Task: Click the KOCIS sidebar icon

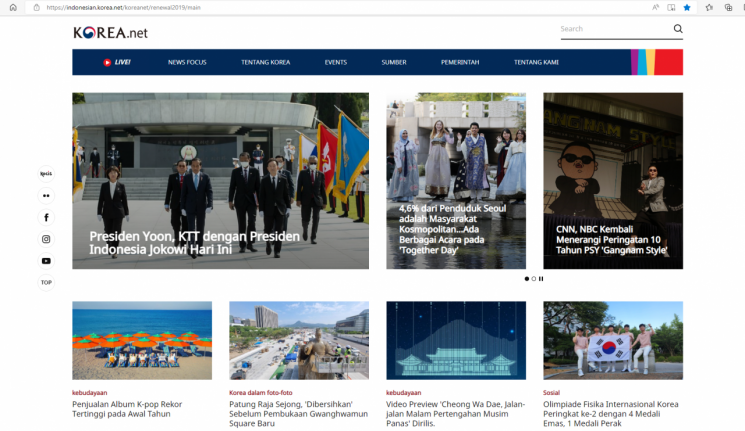Action: pyautogui.click(x=46, y=173)
